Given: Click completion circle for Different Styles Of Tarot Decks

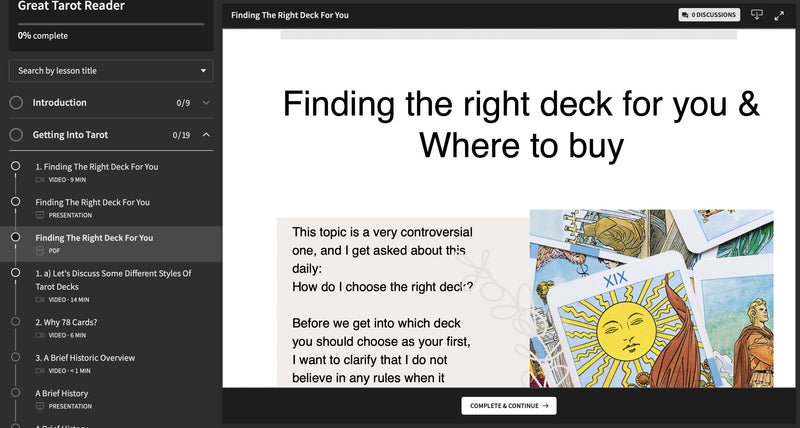Looking at the screenshot, I should (16, 272).
